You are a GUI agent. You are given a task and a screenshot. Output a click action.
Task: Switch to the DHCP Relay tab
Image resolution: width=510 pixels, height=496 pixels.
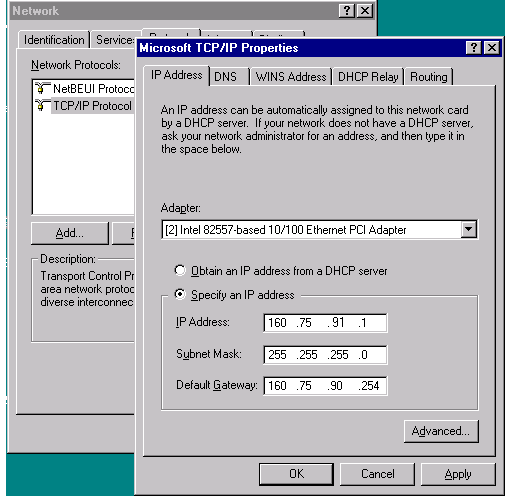point(368,77)
